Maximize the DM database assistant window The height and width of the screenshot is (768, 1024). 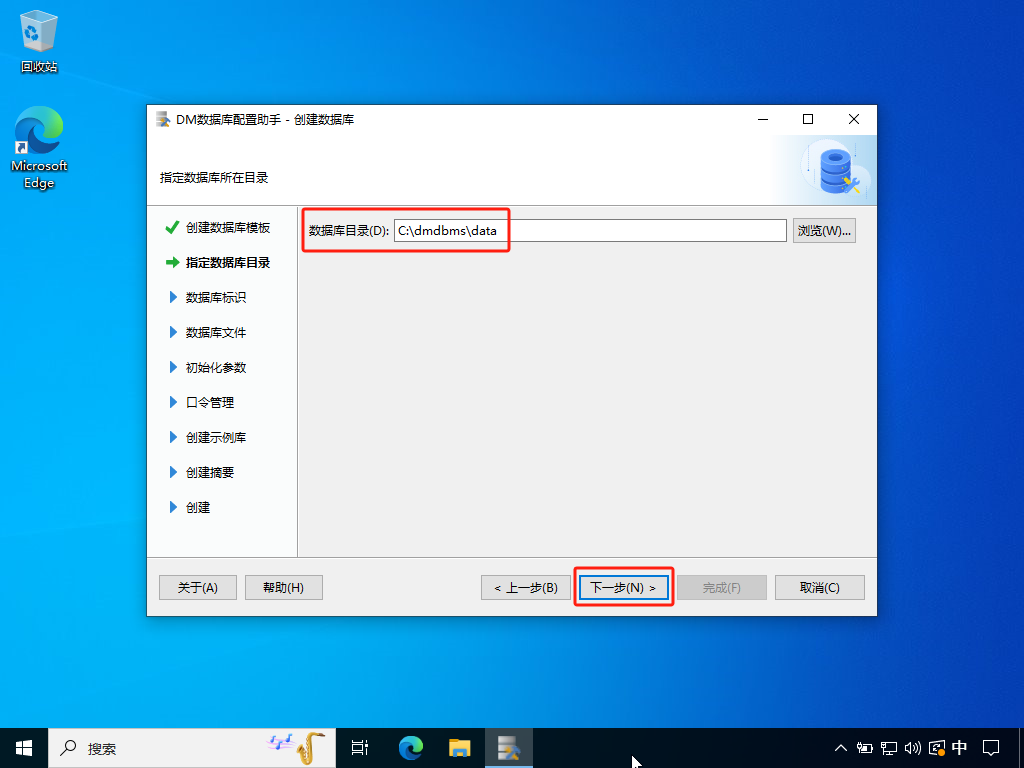click(808, 119)
